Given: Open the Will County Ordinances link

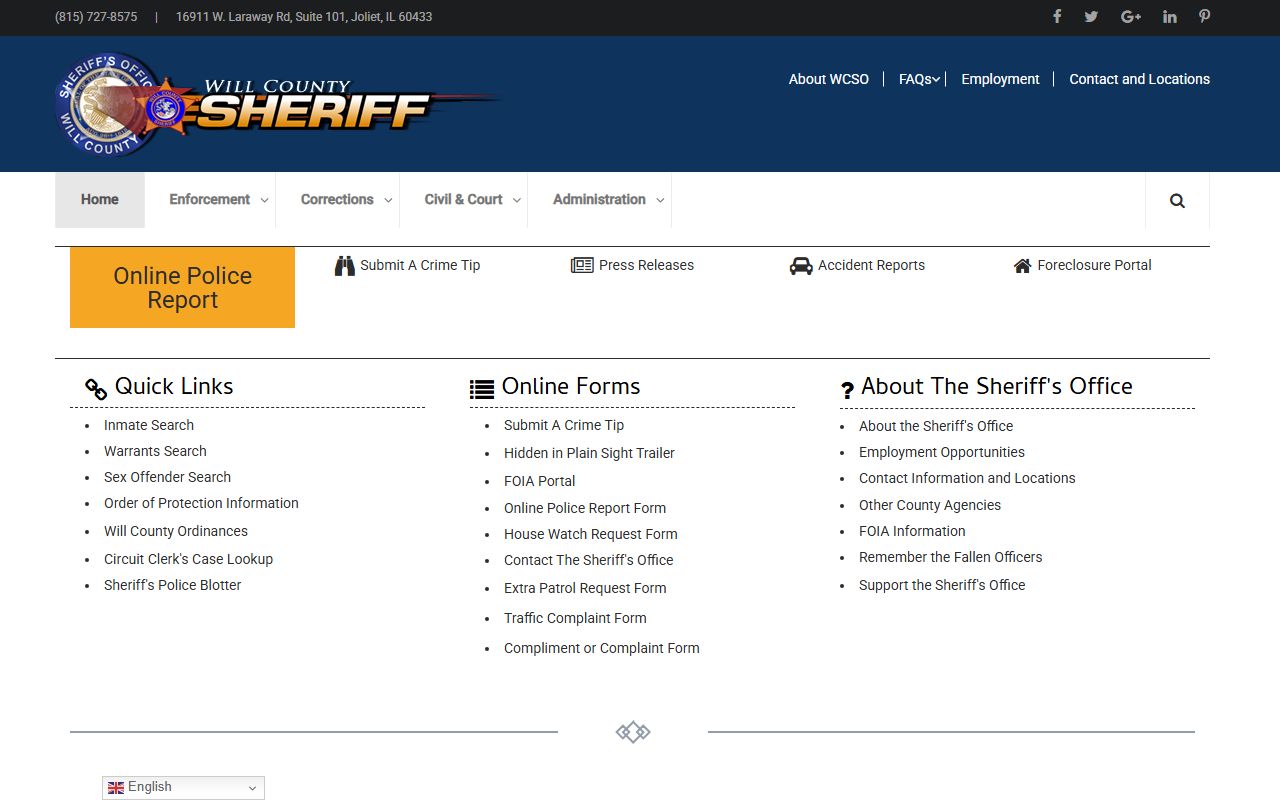Looking at the screenshot, I should (176, 531).
